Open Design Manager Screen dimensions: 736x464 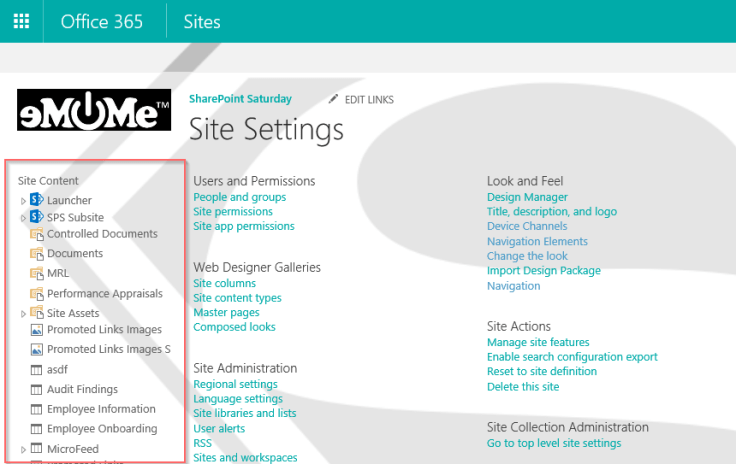(527, 197)
